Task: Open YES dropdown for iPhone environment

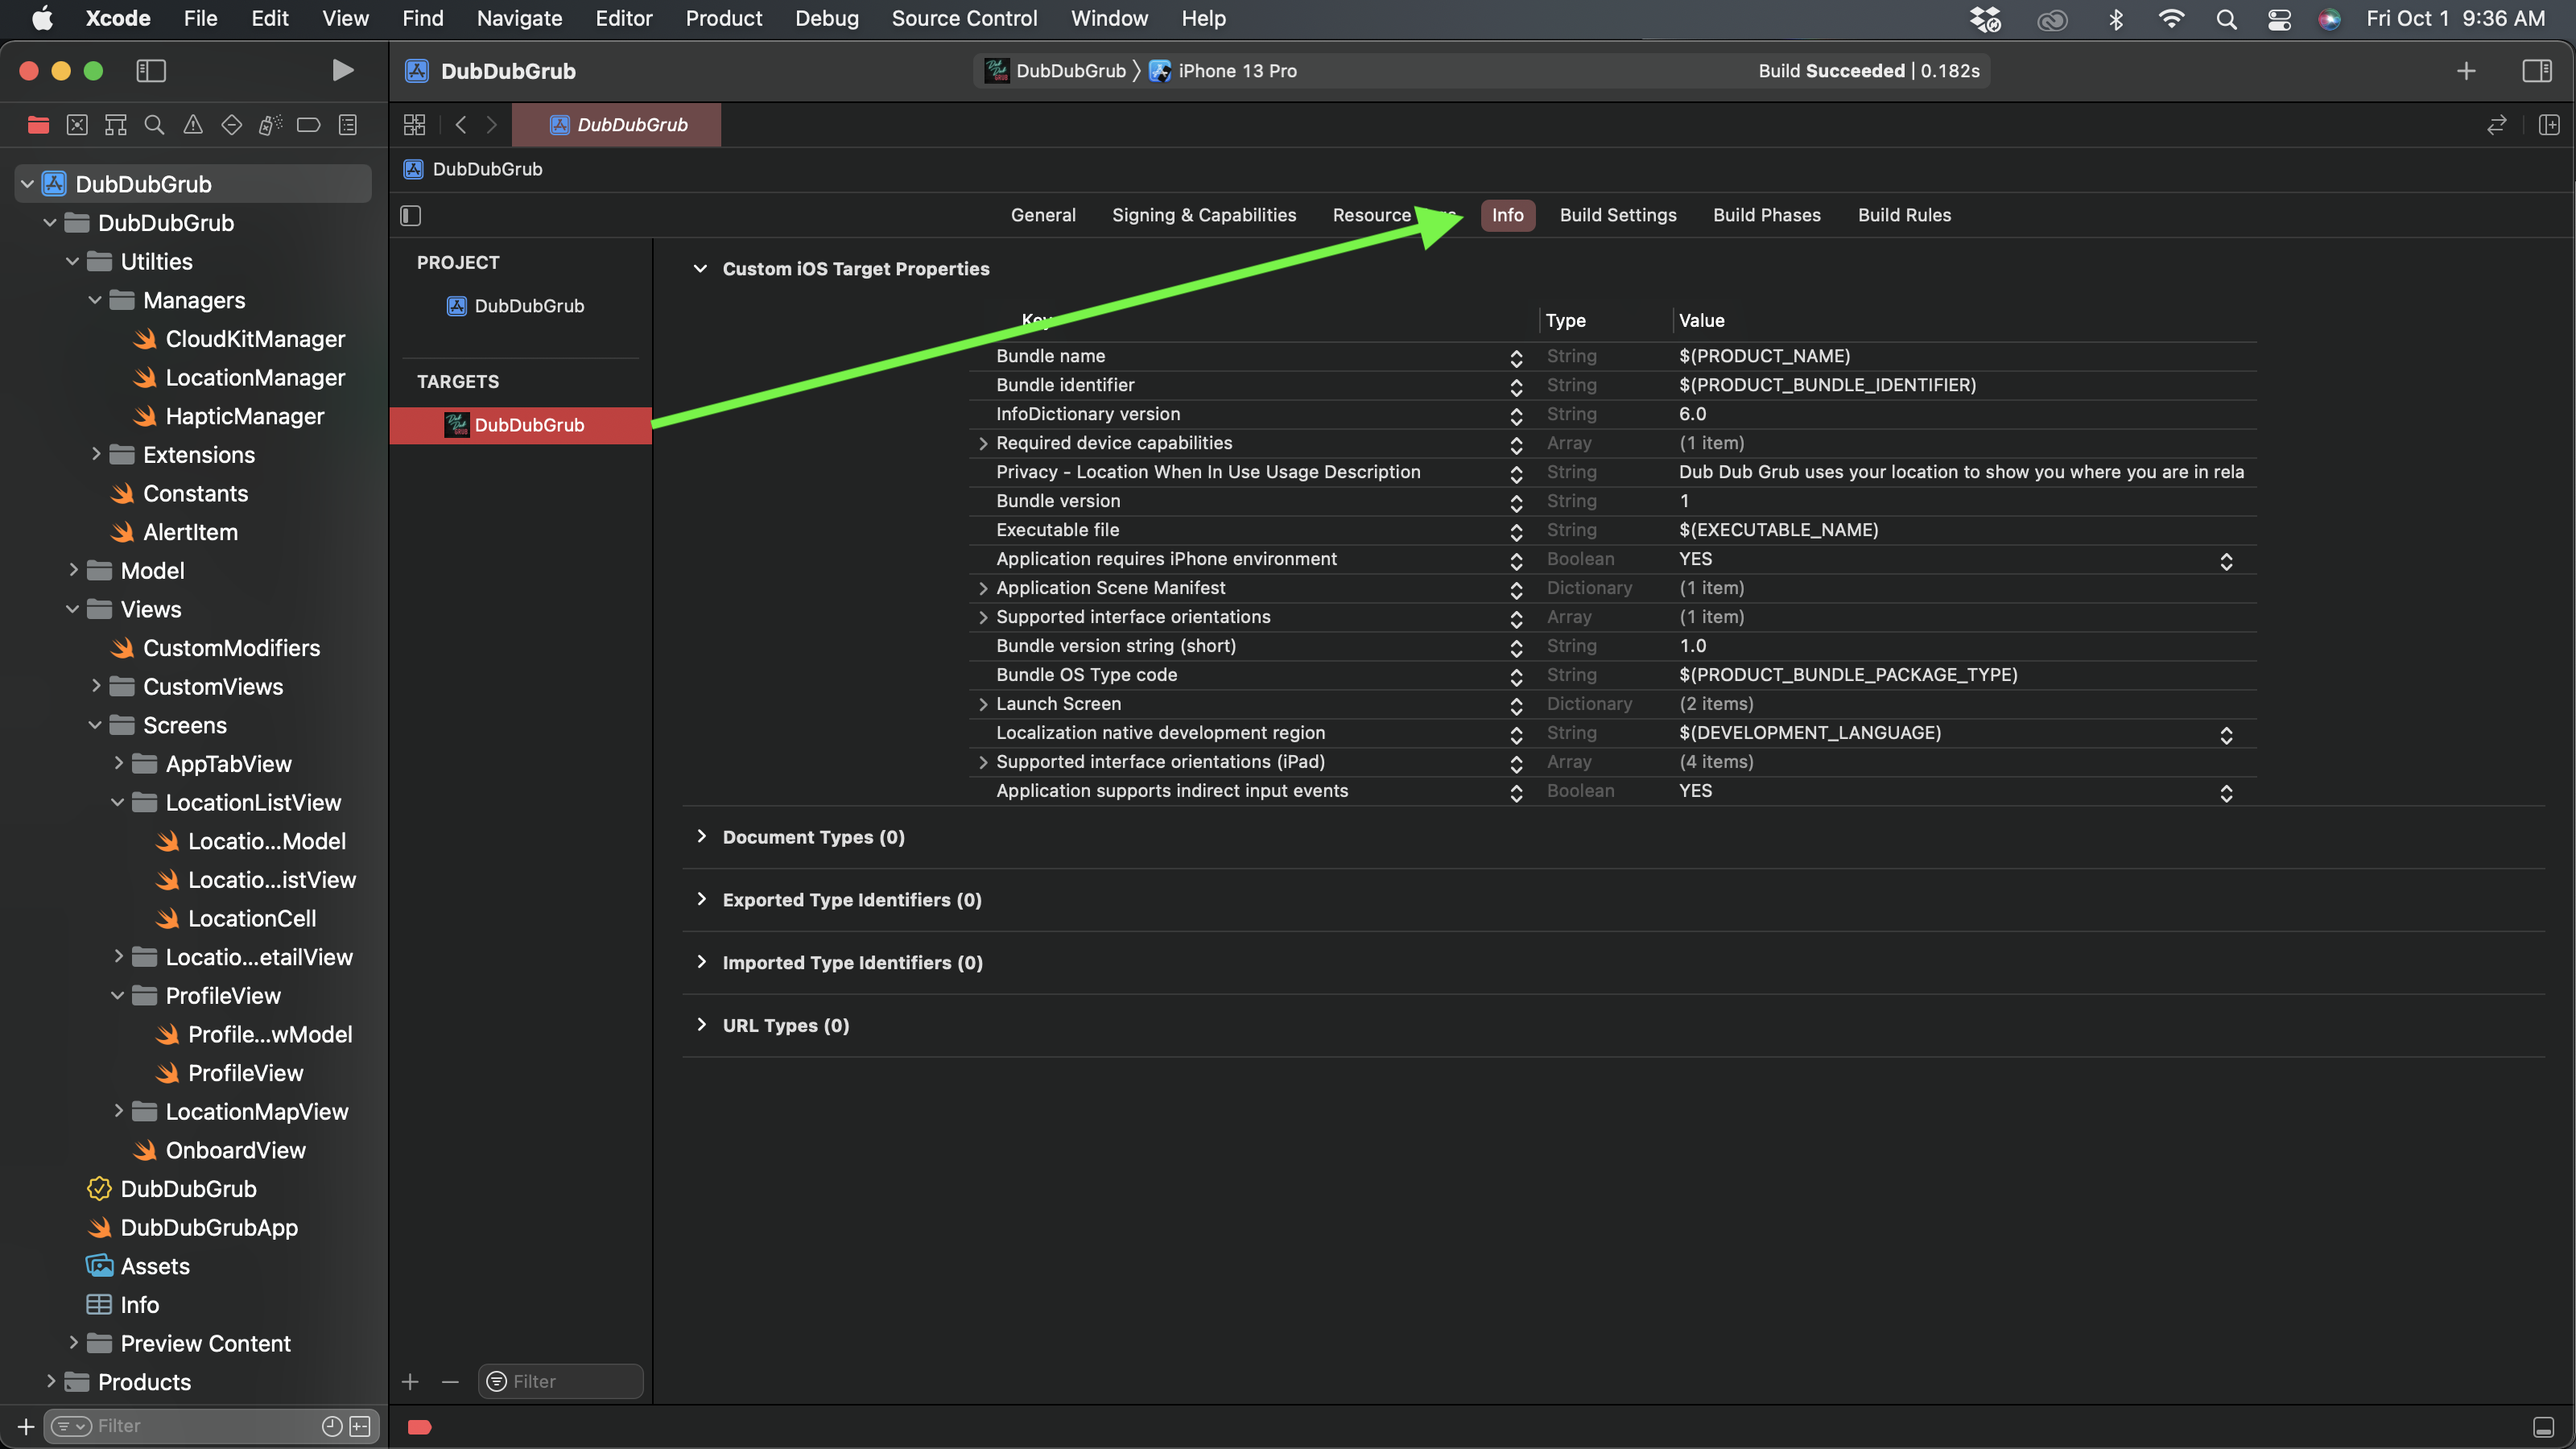Action: 2226,560
